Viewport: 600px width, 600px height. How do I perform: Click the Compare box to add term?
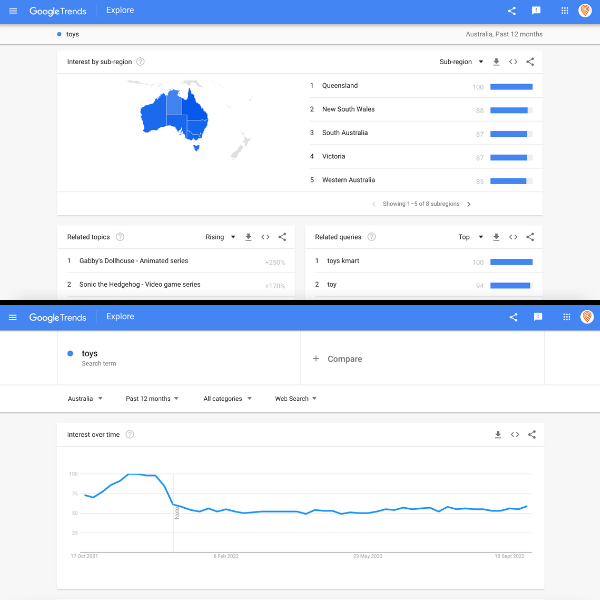338,358
